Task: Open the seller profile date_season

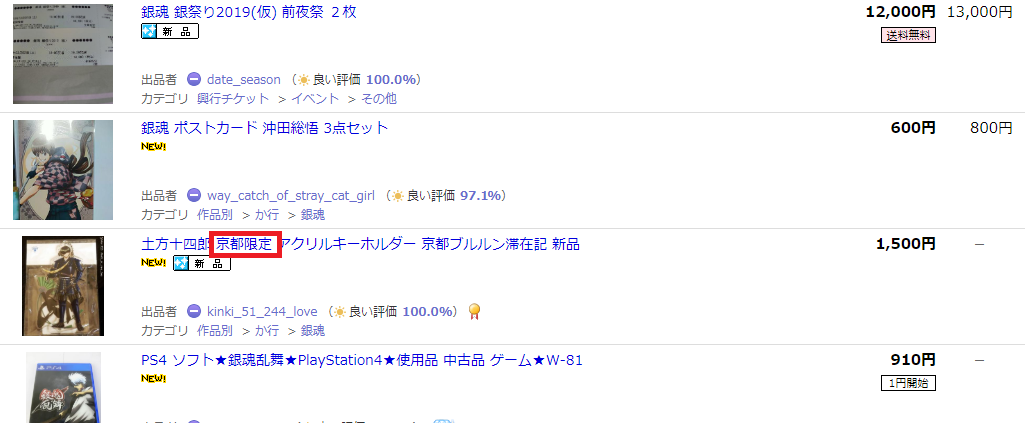Action: pyautogui.click(x=244, y=80)
